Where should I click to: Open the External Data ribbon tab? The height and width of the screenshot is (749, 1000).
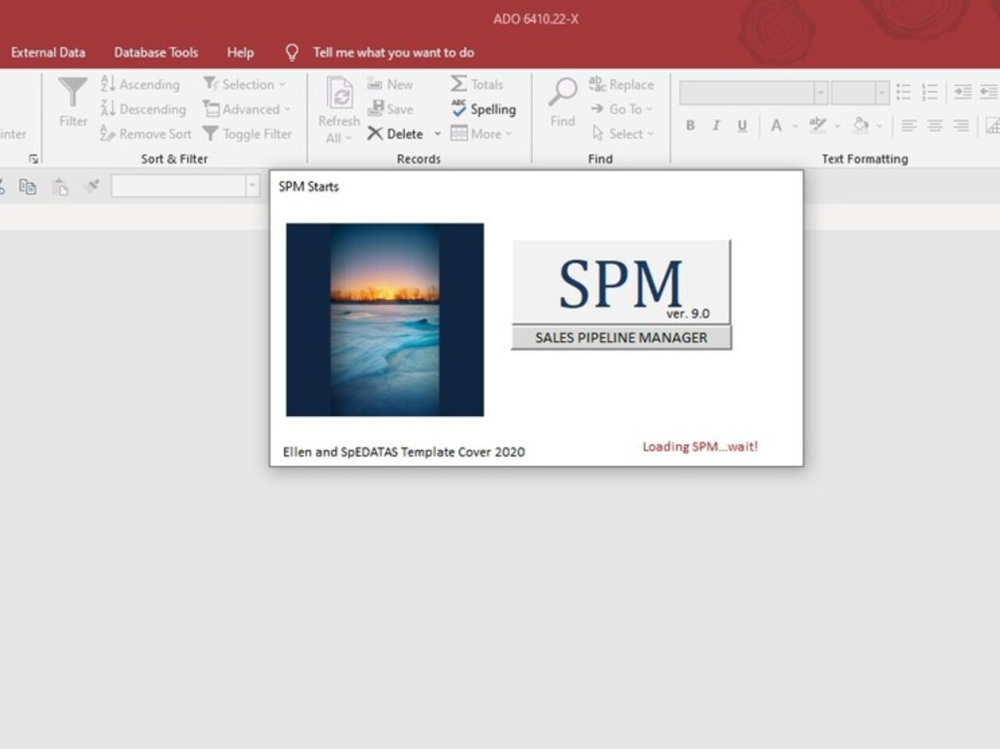(48, 52)
